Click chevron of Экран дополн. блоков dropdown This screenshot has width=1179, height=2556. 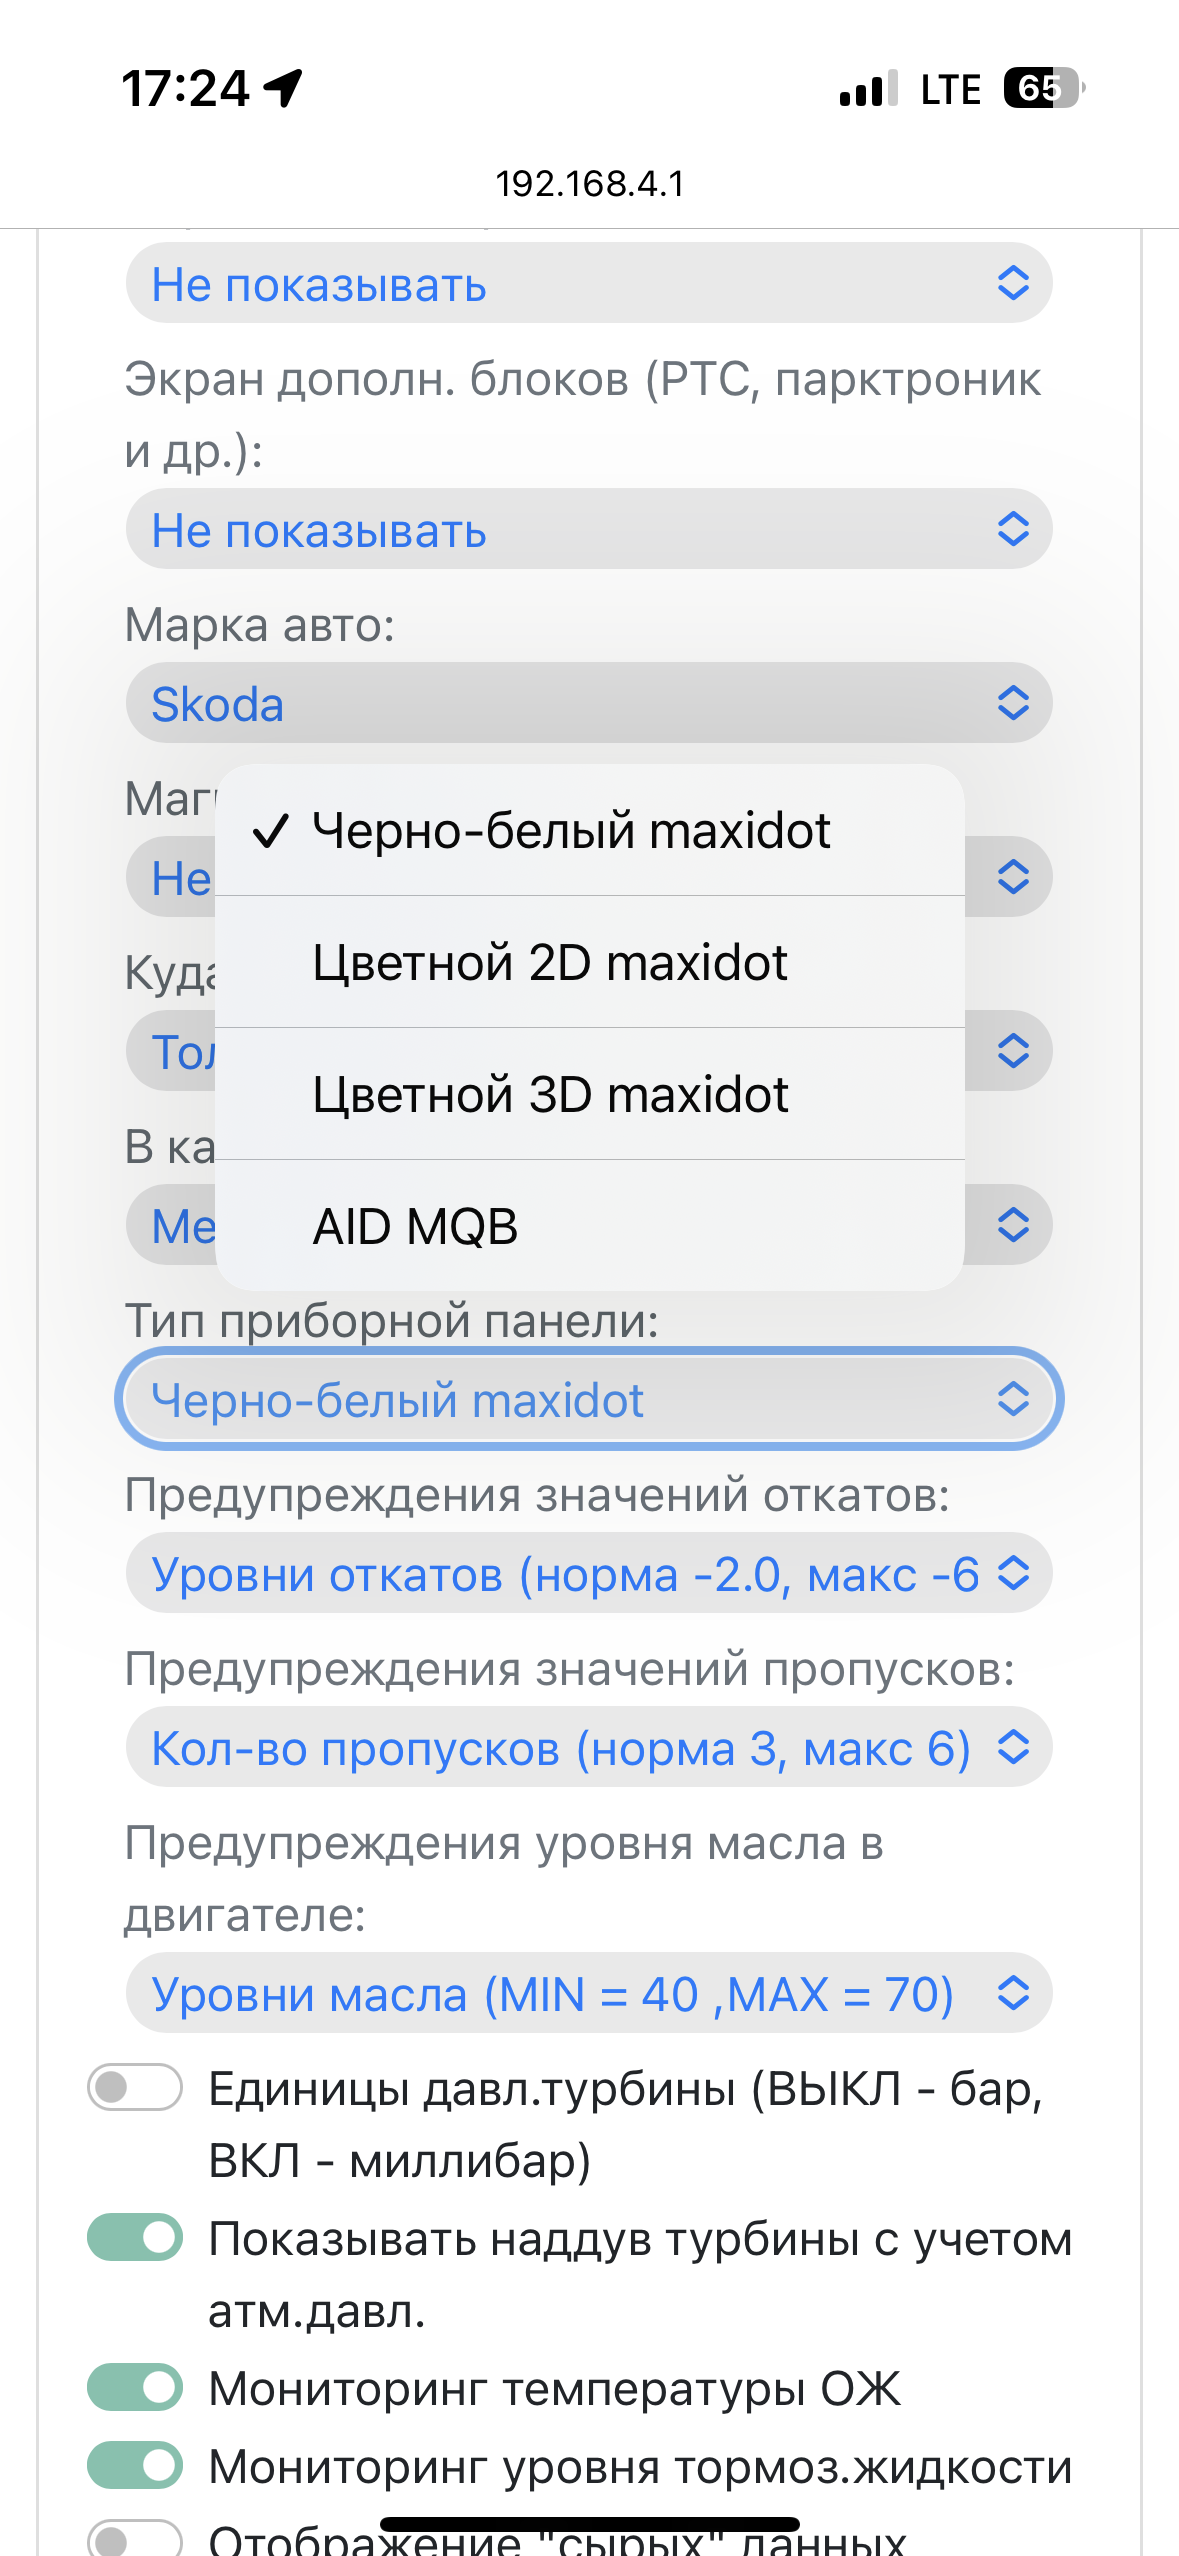(1013, 529)
